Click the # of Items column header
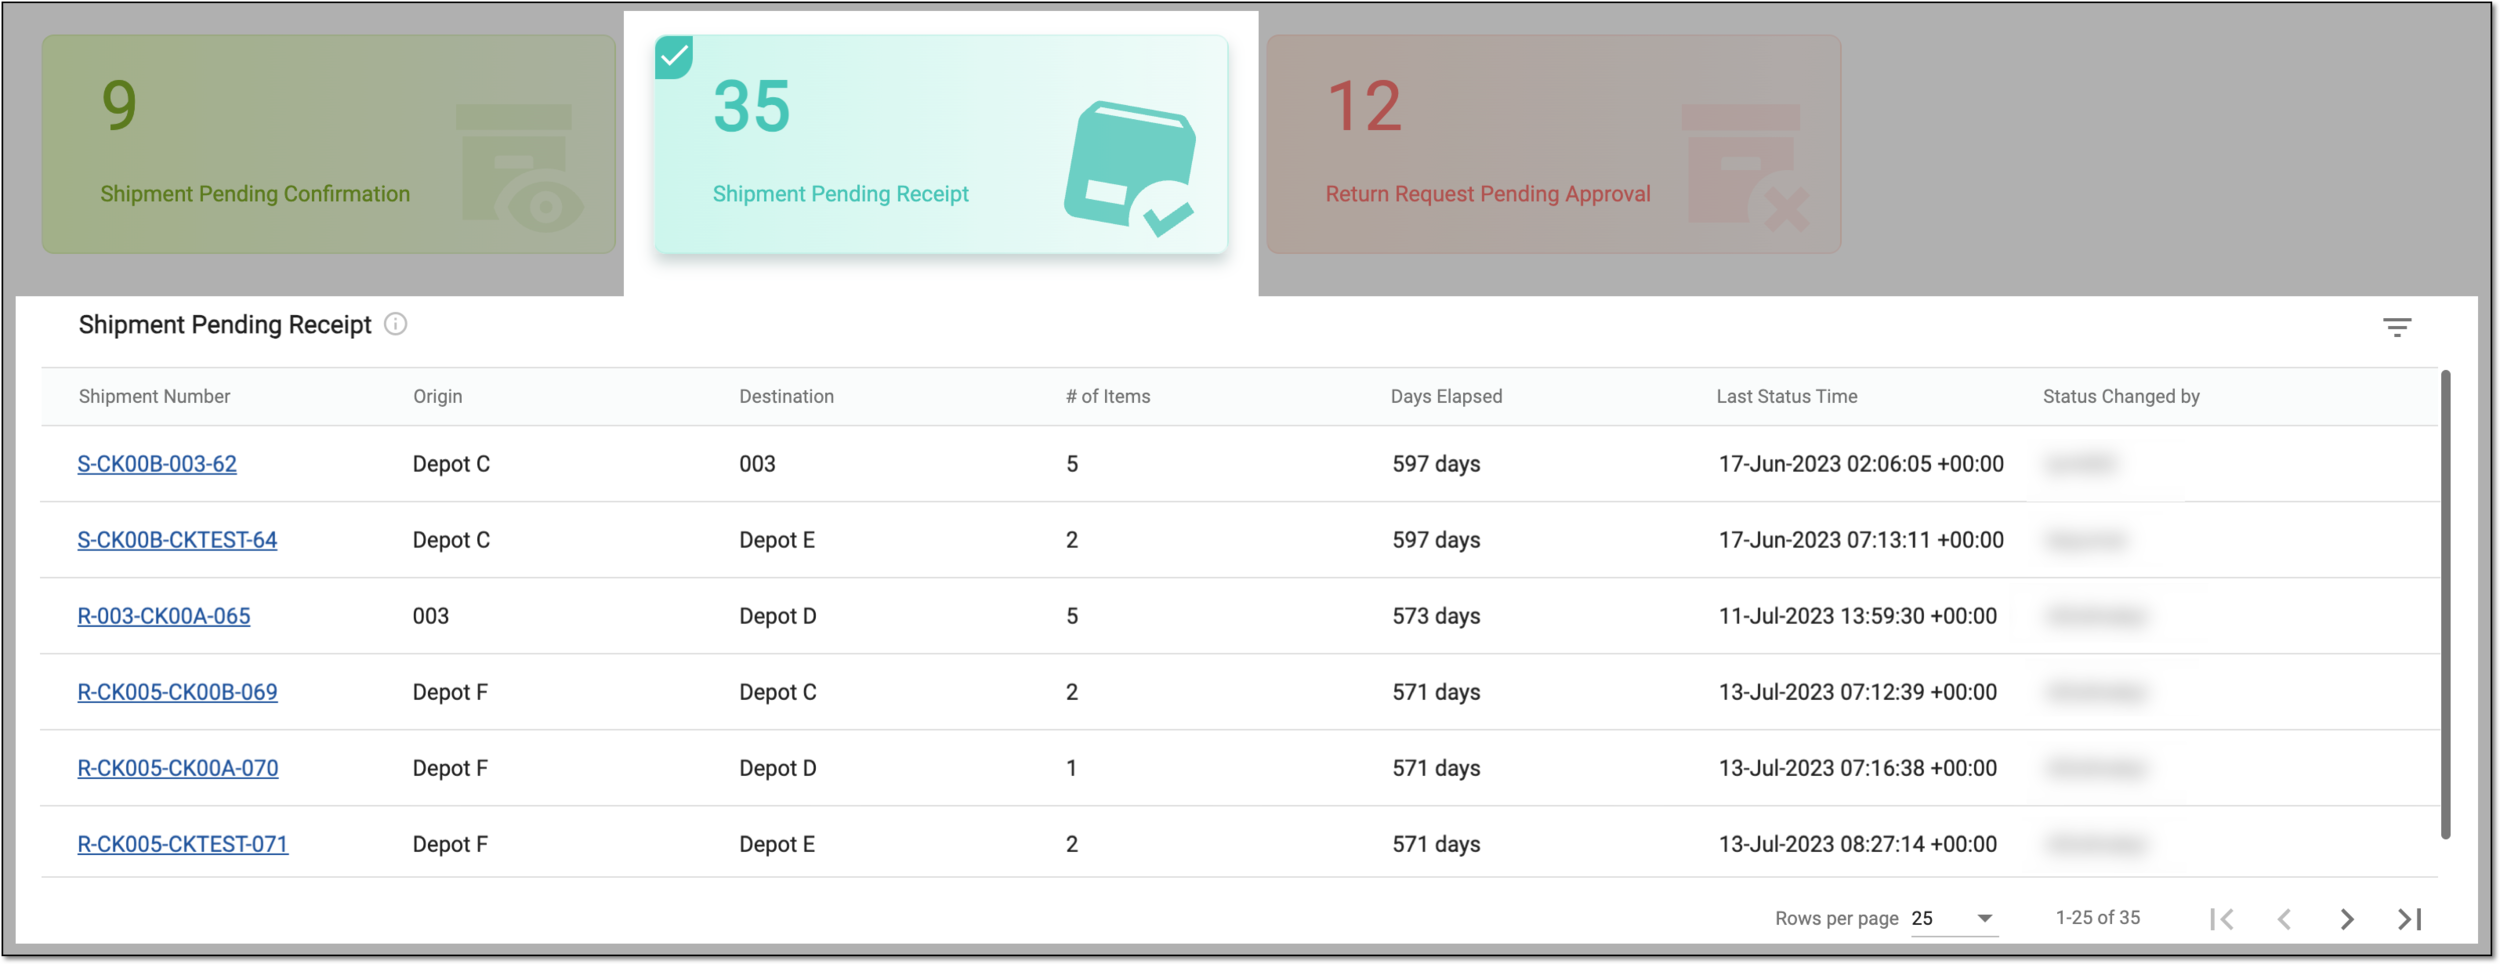The height and width of the screenshot is (964, 2500). [1108, 396]
